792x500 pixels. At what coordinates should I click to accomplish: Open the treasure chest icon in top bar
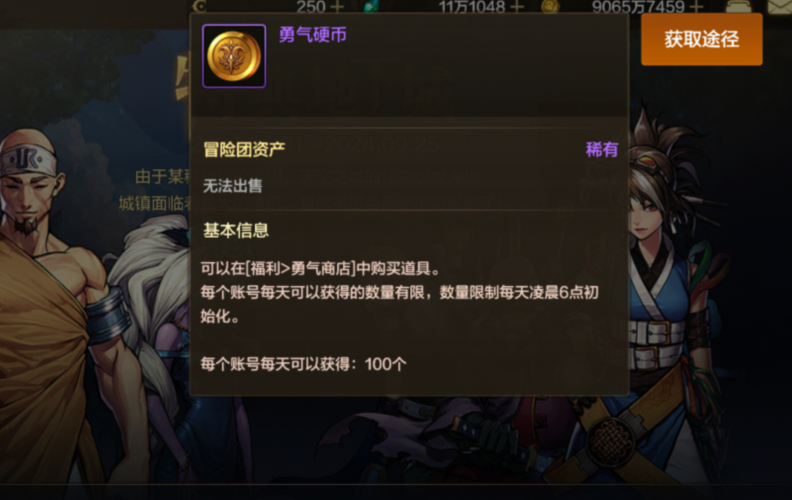(x=738, y=7)
